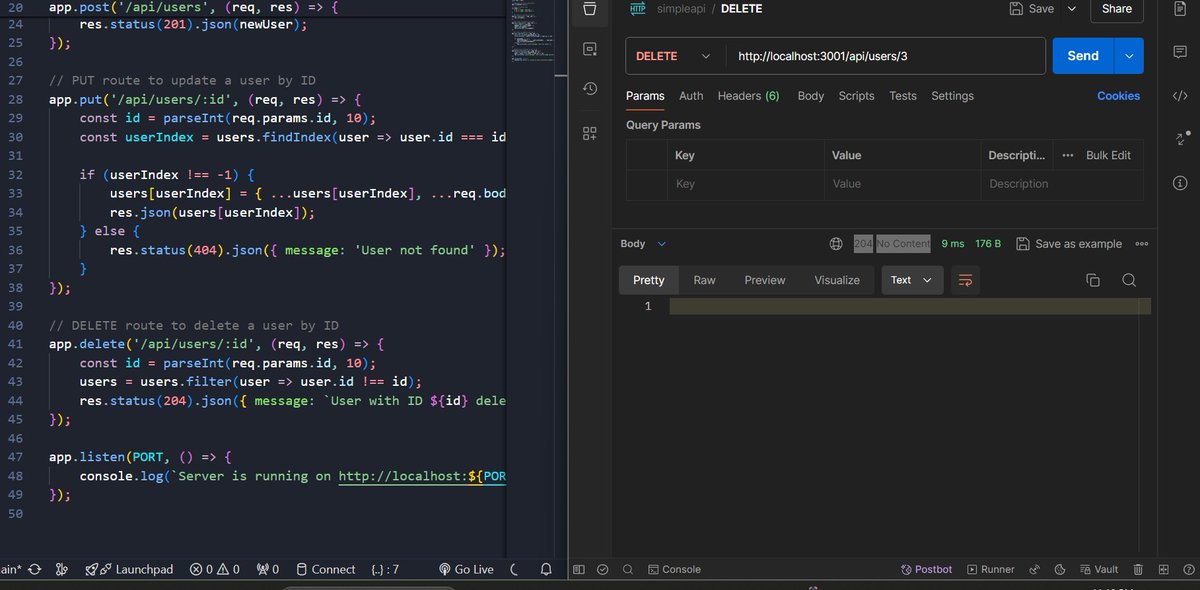Image resolution: width=1200 pixels, height=590 pixels.
Task: Click the HTTP request type icon beside simpleapi
Action: [637, 8]
